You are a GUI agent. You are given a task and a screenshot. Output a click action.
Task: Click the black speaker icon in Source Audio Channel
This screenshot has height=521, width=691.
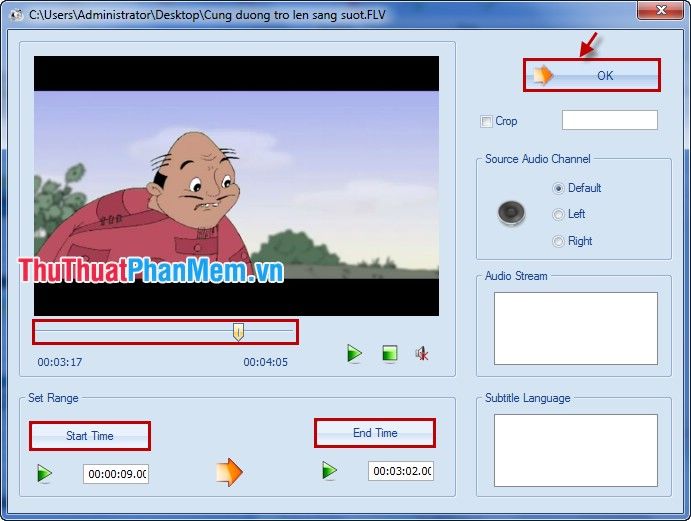tap(511, 213)
